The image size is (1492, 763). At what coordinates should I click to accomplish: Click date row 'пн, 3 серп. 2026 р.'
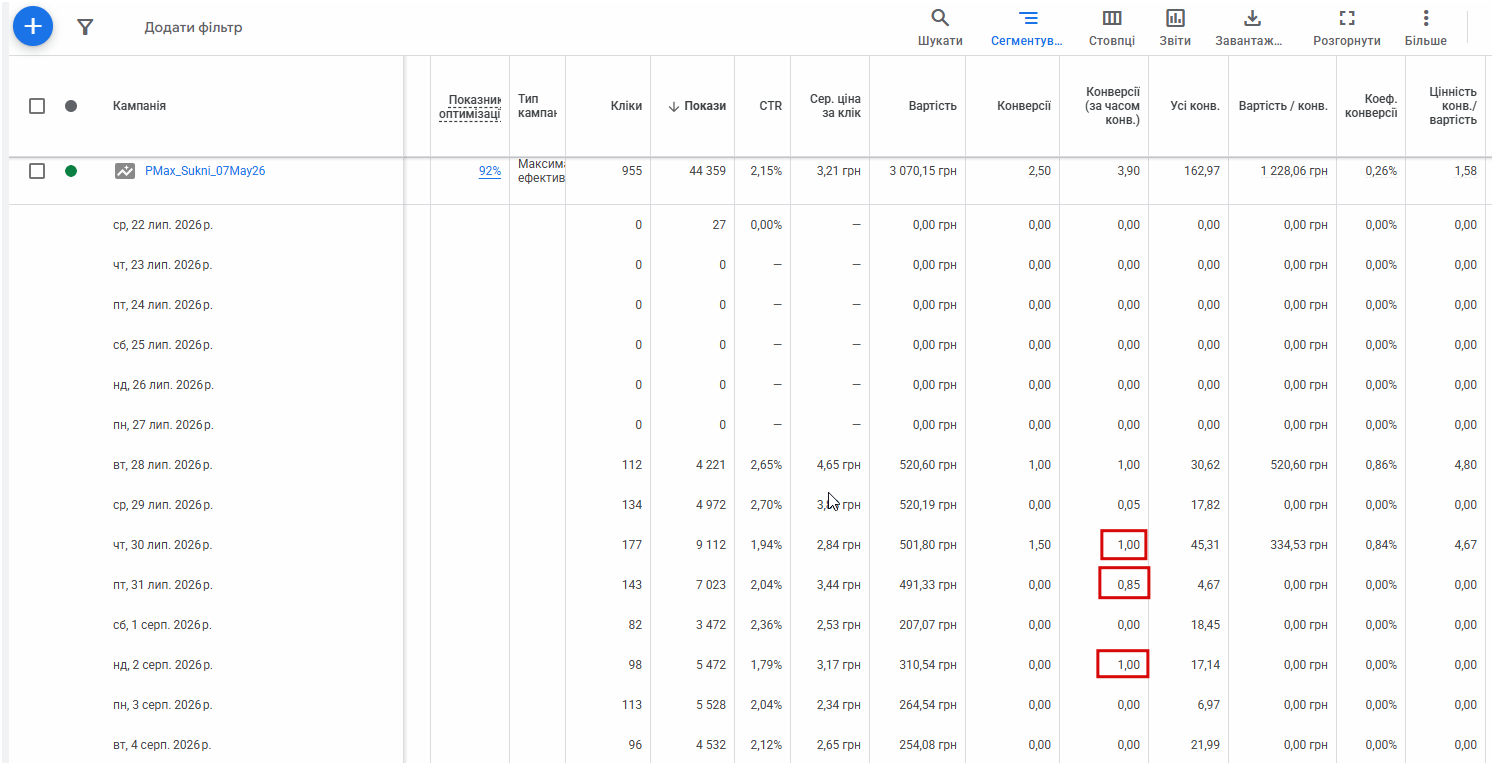pos(163,705)
